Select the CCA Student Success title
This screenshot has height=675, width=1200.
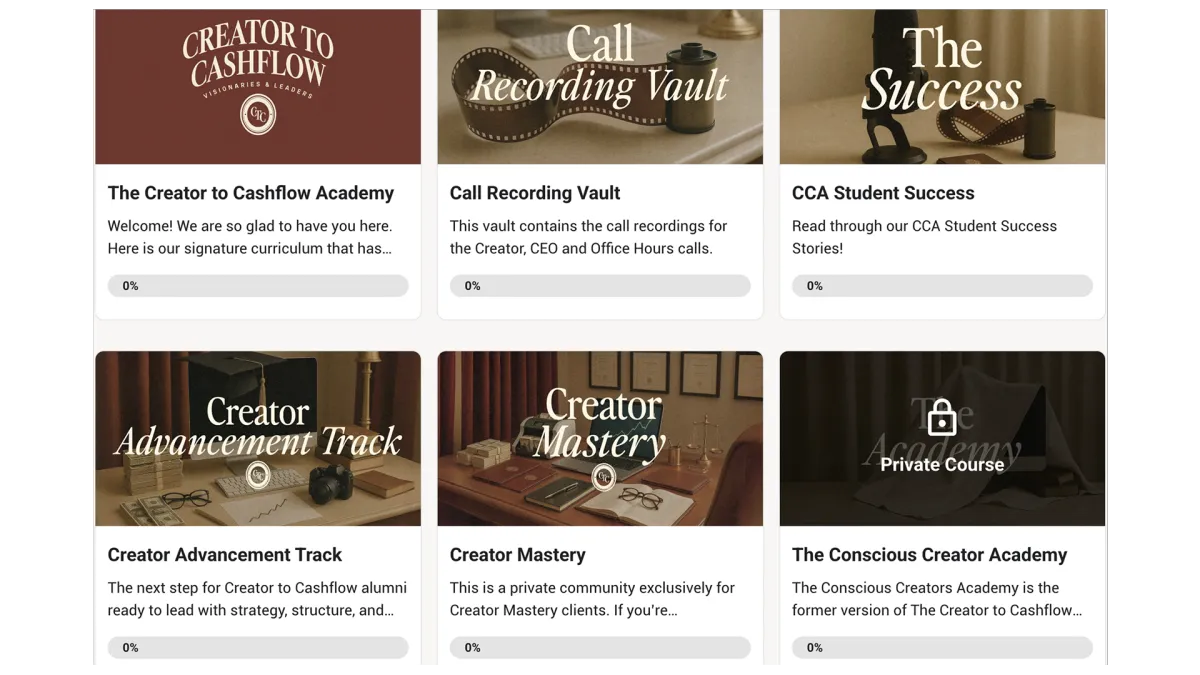click(x=883, y=193)
